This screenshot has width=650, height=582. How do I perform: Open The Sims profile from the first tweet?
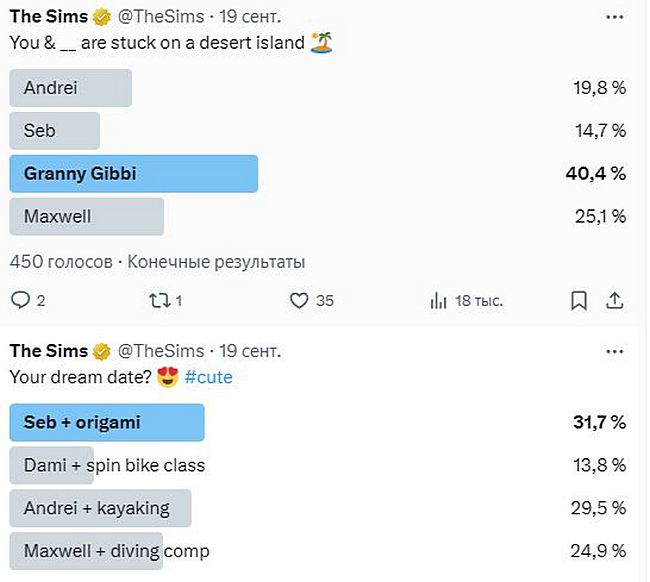pyautogui.click(x=48, y=17)
